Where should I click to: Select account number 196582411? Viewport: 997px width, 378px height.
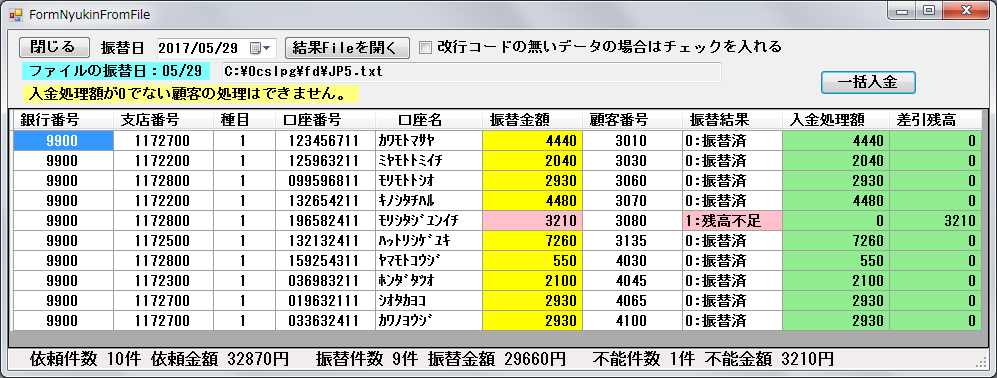pos(325,221)
